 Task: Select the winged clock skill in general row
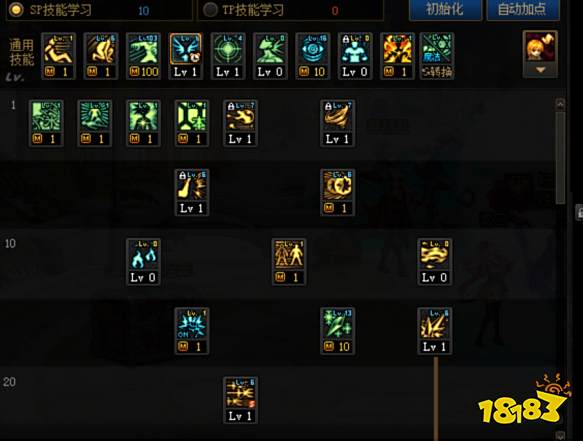186,56
